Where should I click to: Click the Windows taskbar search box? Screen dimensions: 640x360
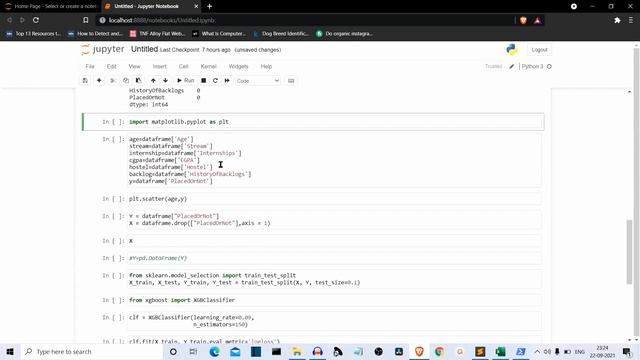(91, 351)
